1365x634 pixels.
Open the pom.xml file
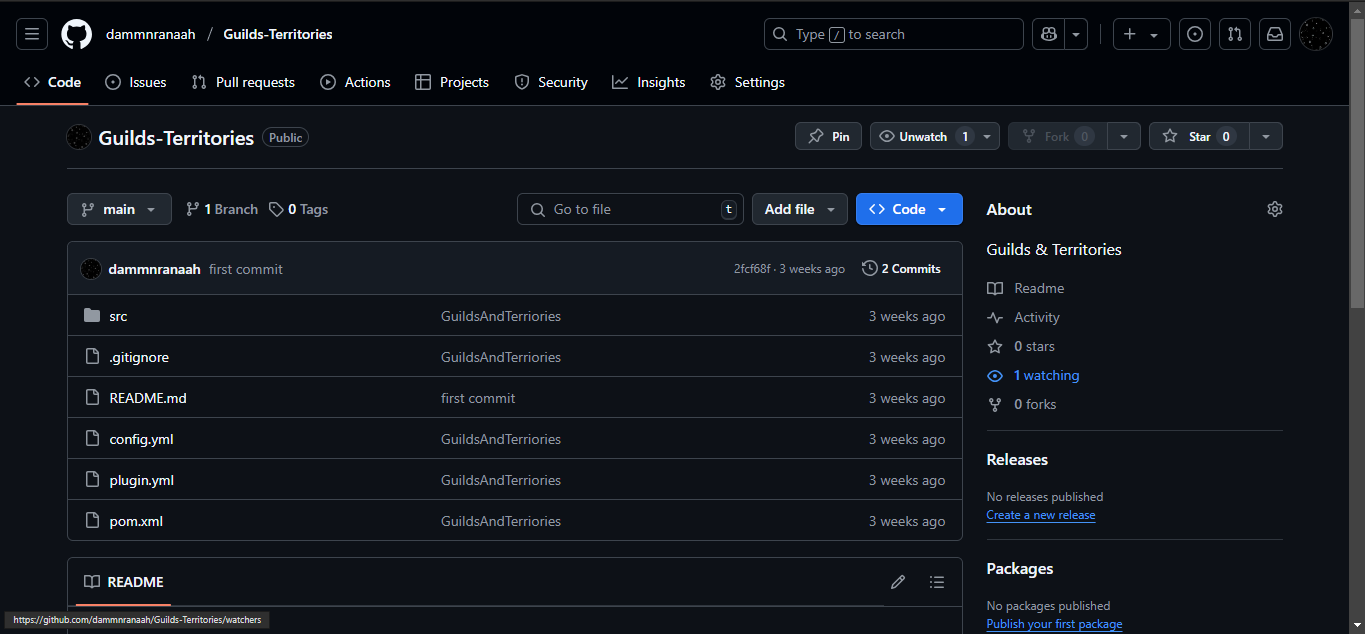pos(136,521)
